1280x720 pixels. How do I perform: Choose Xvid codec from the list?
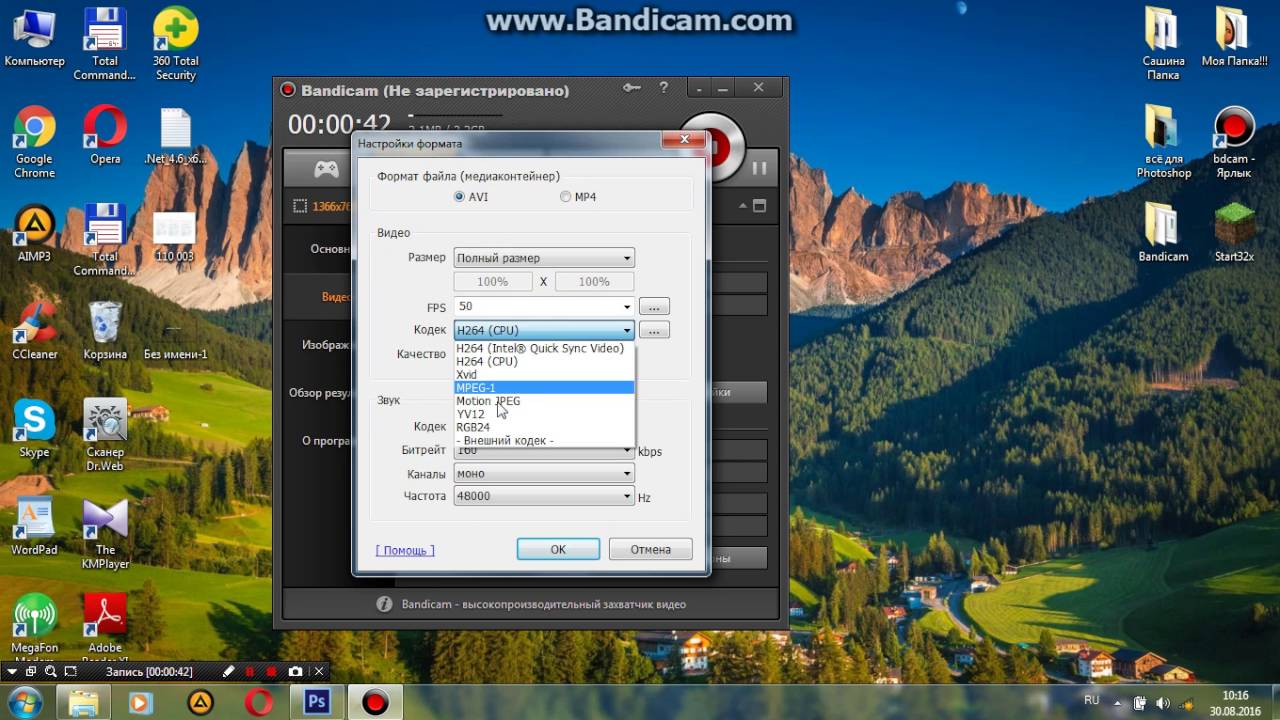544,374
